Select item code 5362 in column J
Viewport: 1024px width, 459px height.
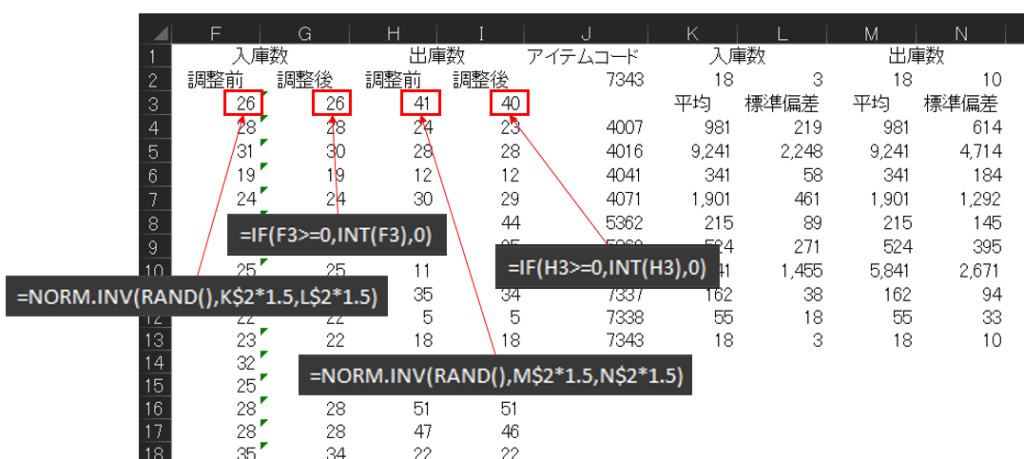coord(621,218)
